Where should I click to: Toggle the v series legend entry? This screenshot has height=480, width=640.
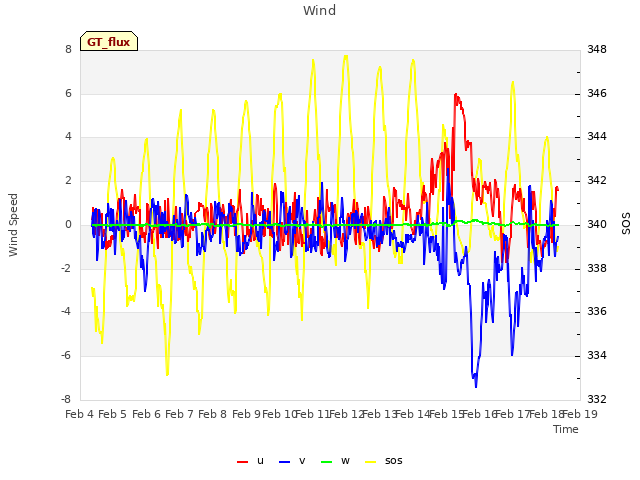click(292, 461)
